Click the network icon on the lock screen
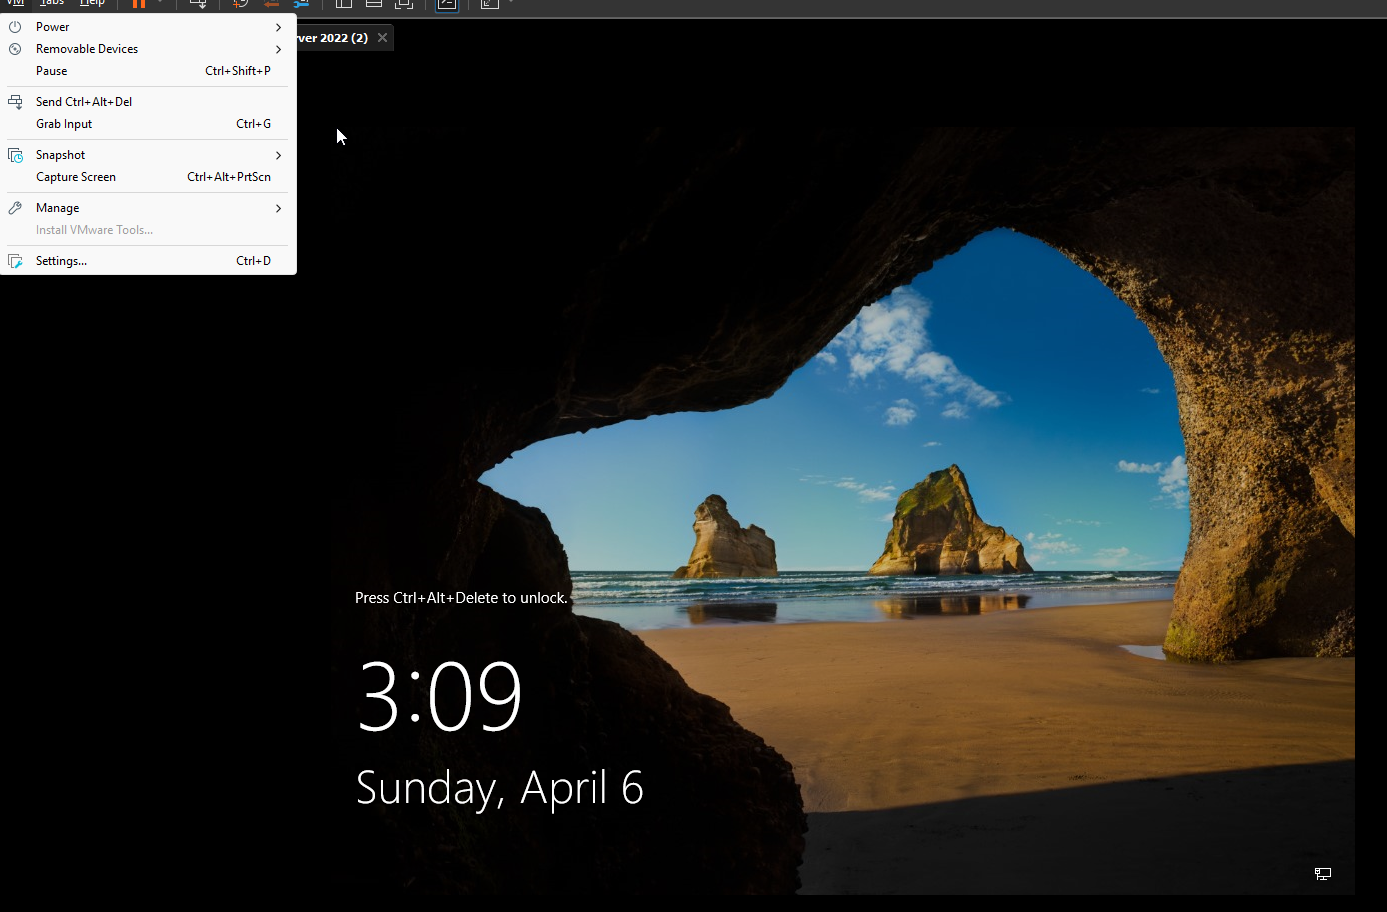This screenshot has width=1387, height=912. pos(1322,874)
